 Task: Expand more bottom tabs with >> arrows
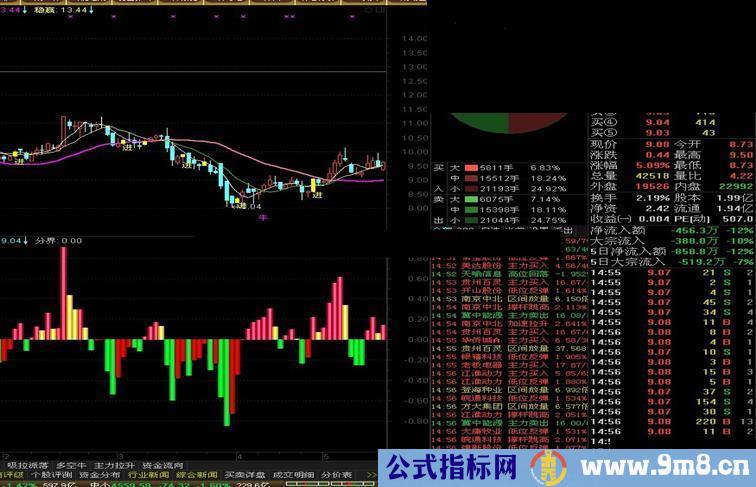(371, 475)
